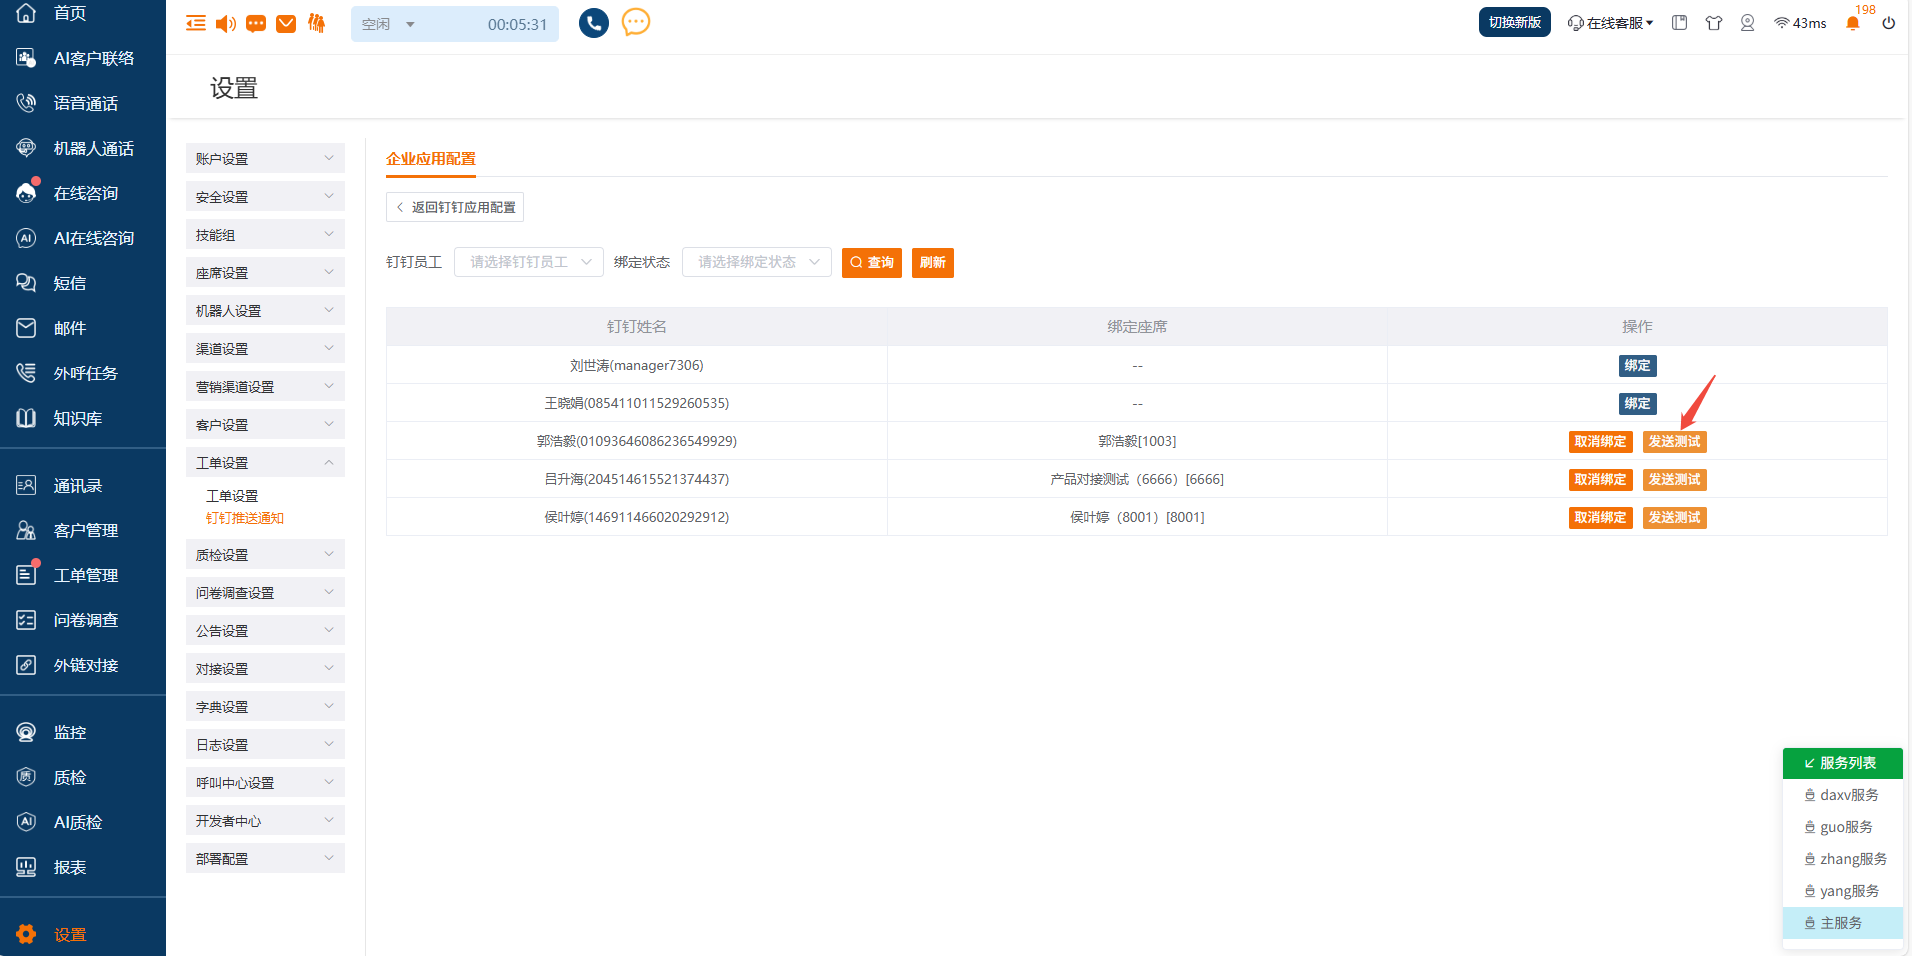
Task: Select guo服务 in the service list
Action: (1842, 827)
